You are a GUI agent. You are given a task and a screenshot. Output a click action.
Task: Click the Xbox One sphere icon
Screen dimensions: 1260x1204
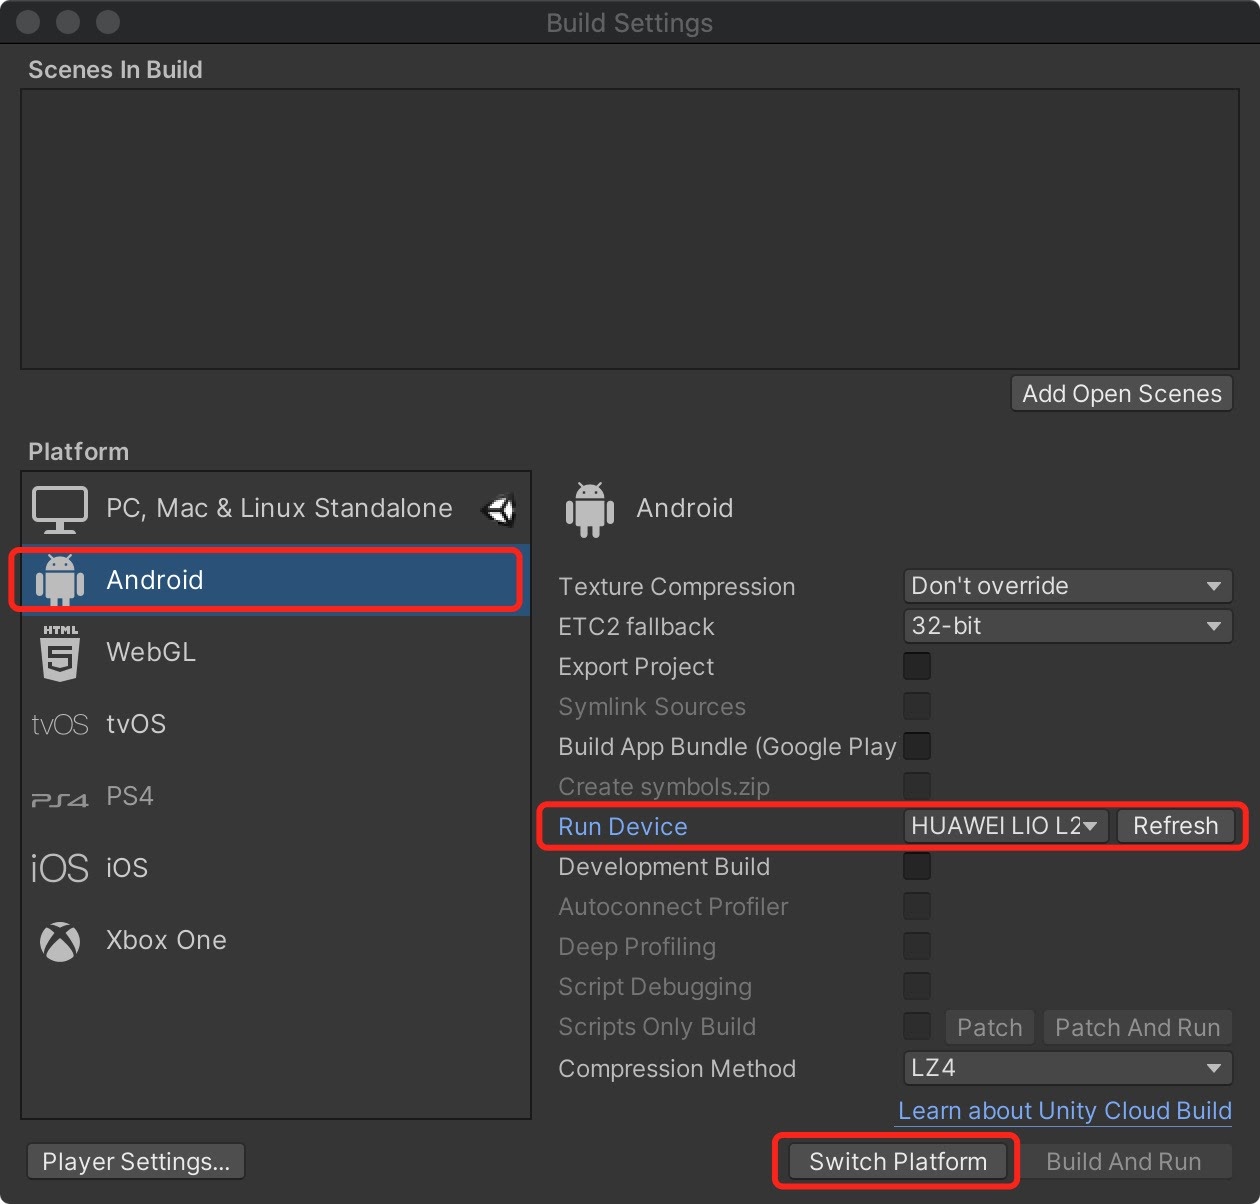[60, 941]
